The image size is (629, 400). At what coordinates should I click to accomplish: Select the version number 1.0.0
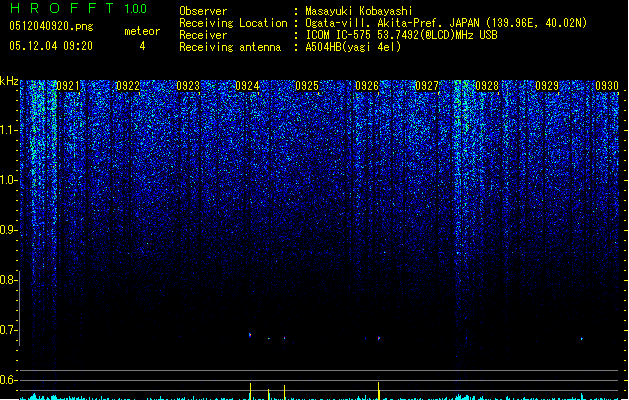[x=136, y=9]
